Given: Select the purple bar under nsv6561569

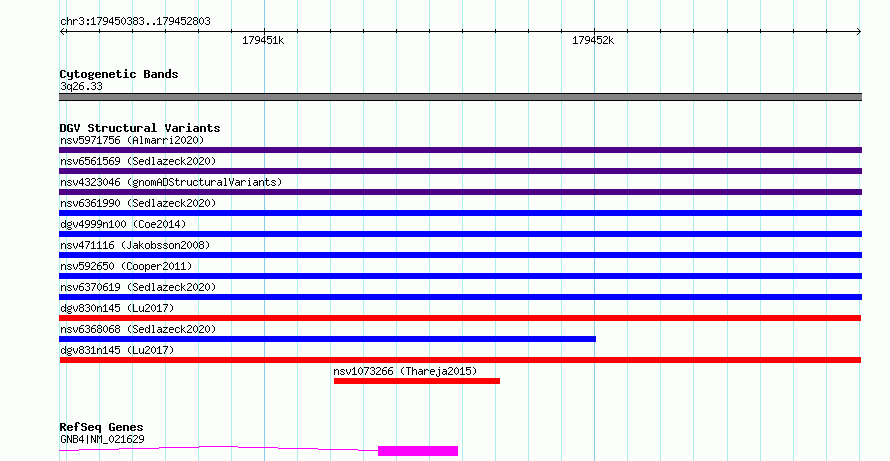Looking at the screenshot, I should pos(460,171).
